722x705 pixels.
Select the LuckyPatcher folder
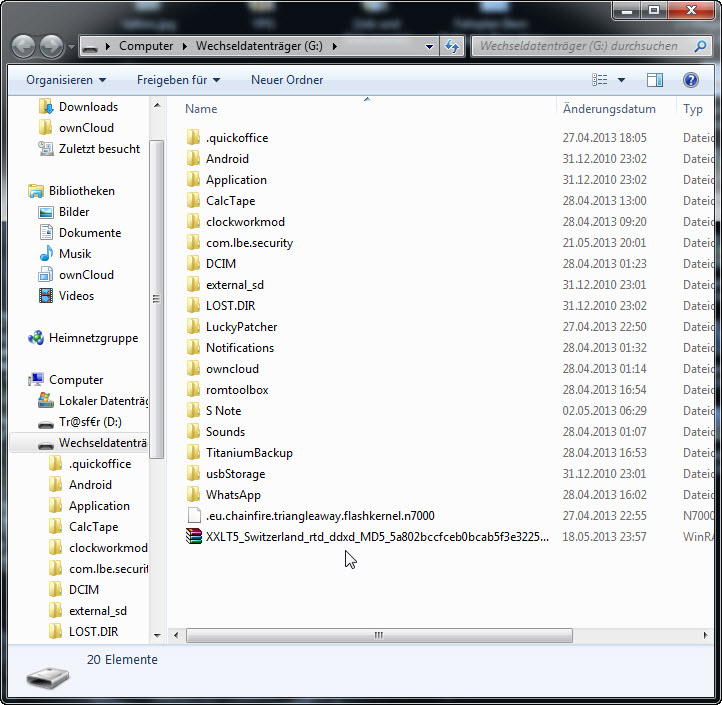tap(241, 327)
